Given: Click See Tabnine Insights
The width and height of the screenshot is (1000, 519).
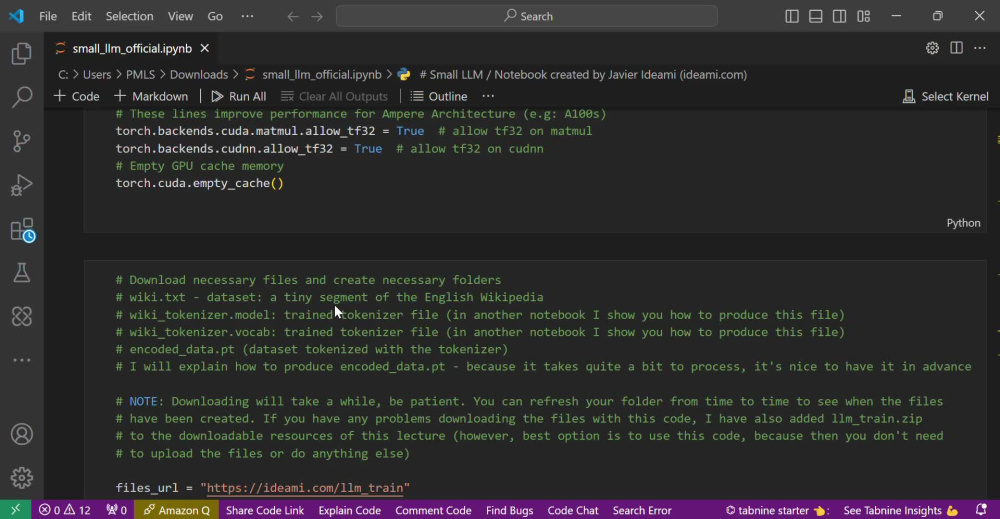Looking at the screenshot, I should click(x=901, y=510).
